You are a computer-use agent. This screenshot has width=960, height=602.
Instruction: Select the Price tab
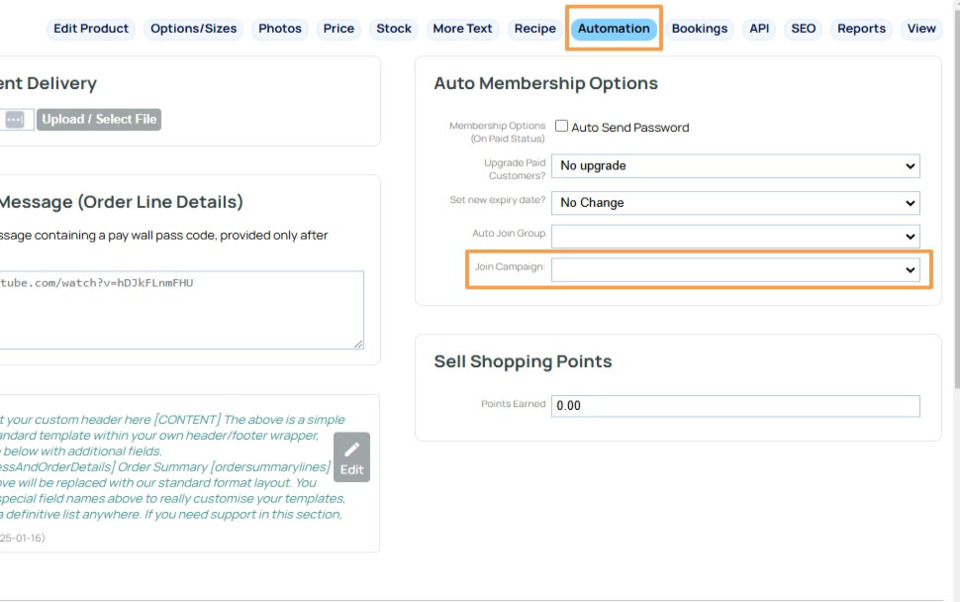(339, 29)
